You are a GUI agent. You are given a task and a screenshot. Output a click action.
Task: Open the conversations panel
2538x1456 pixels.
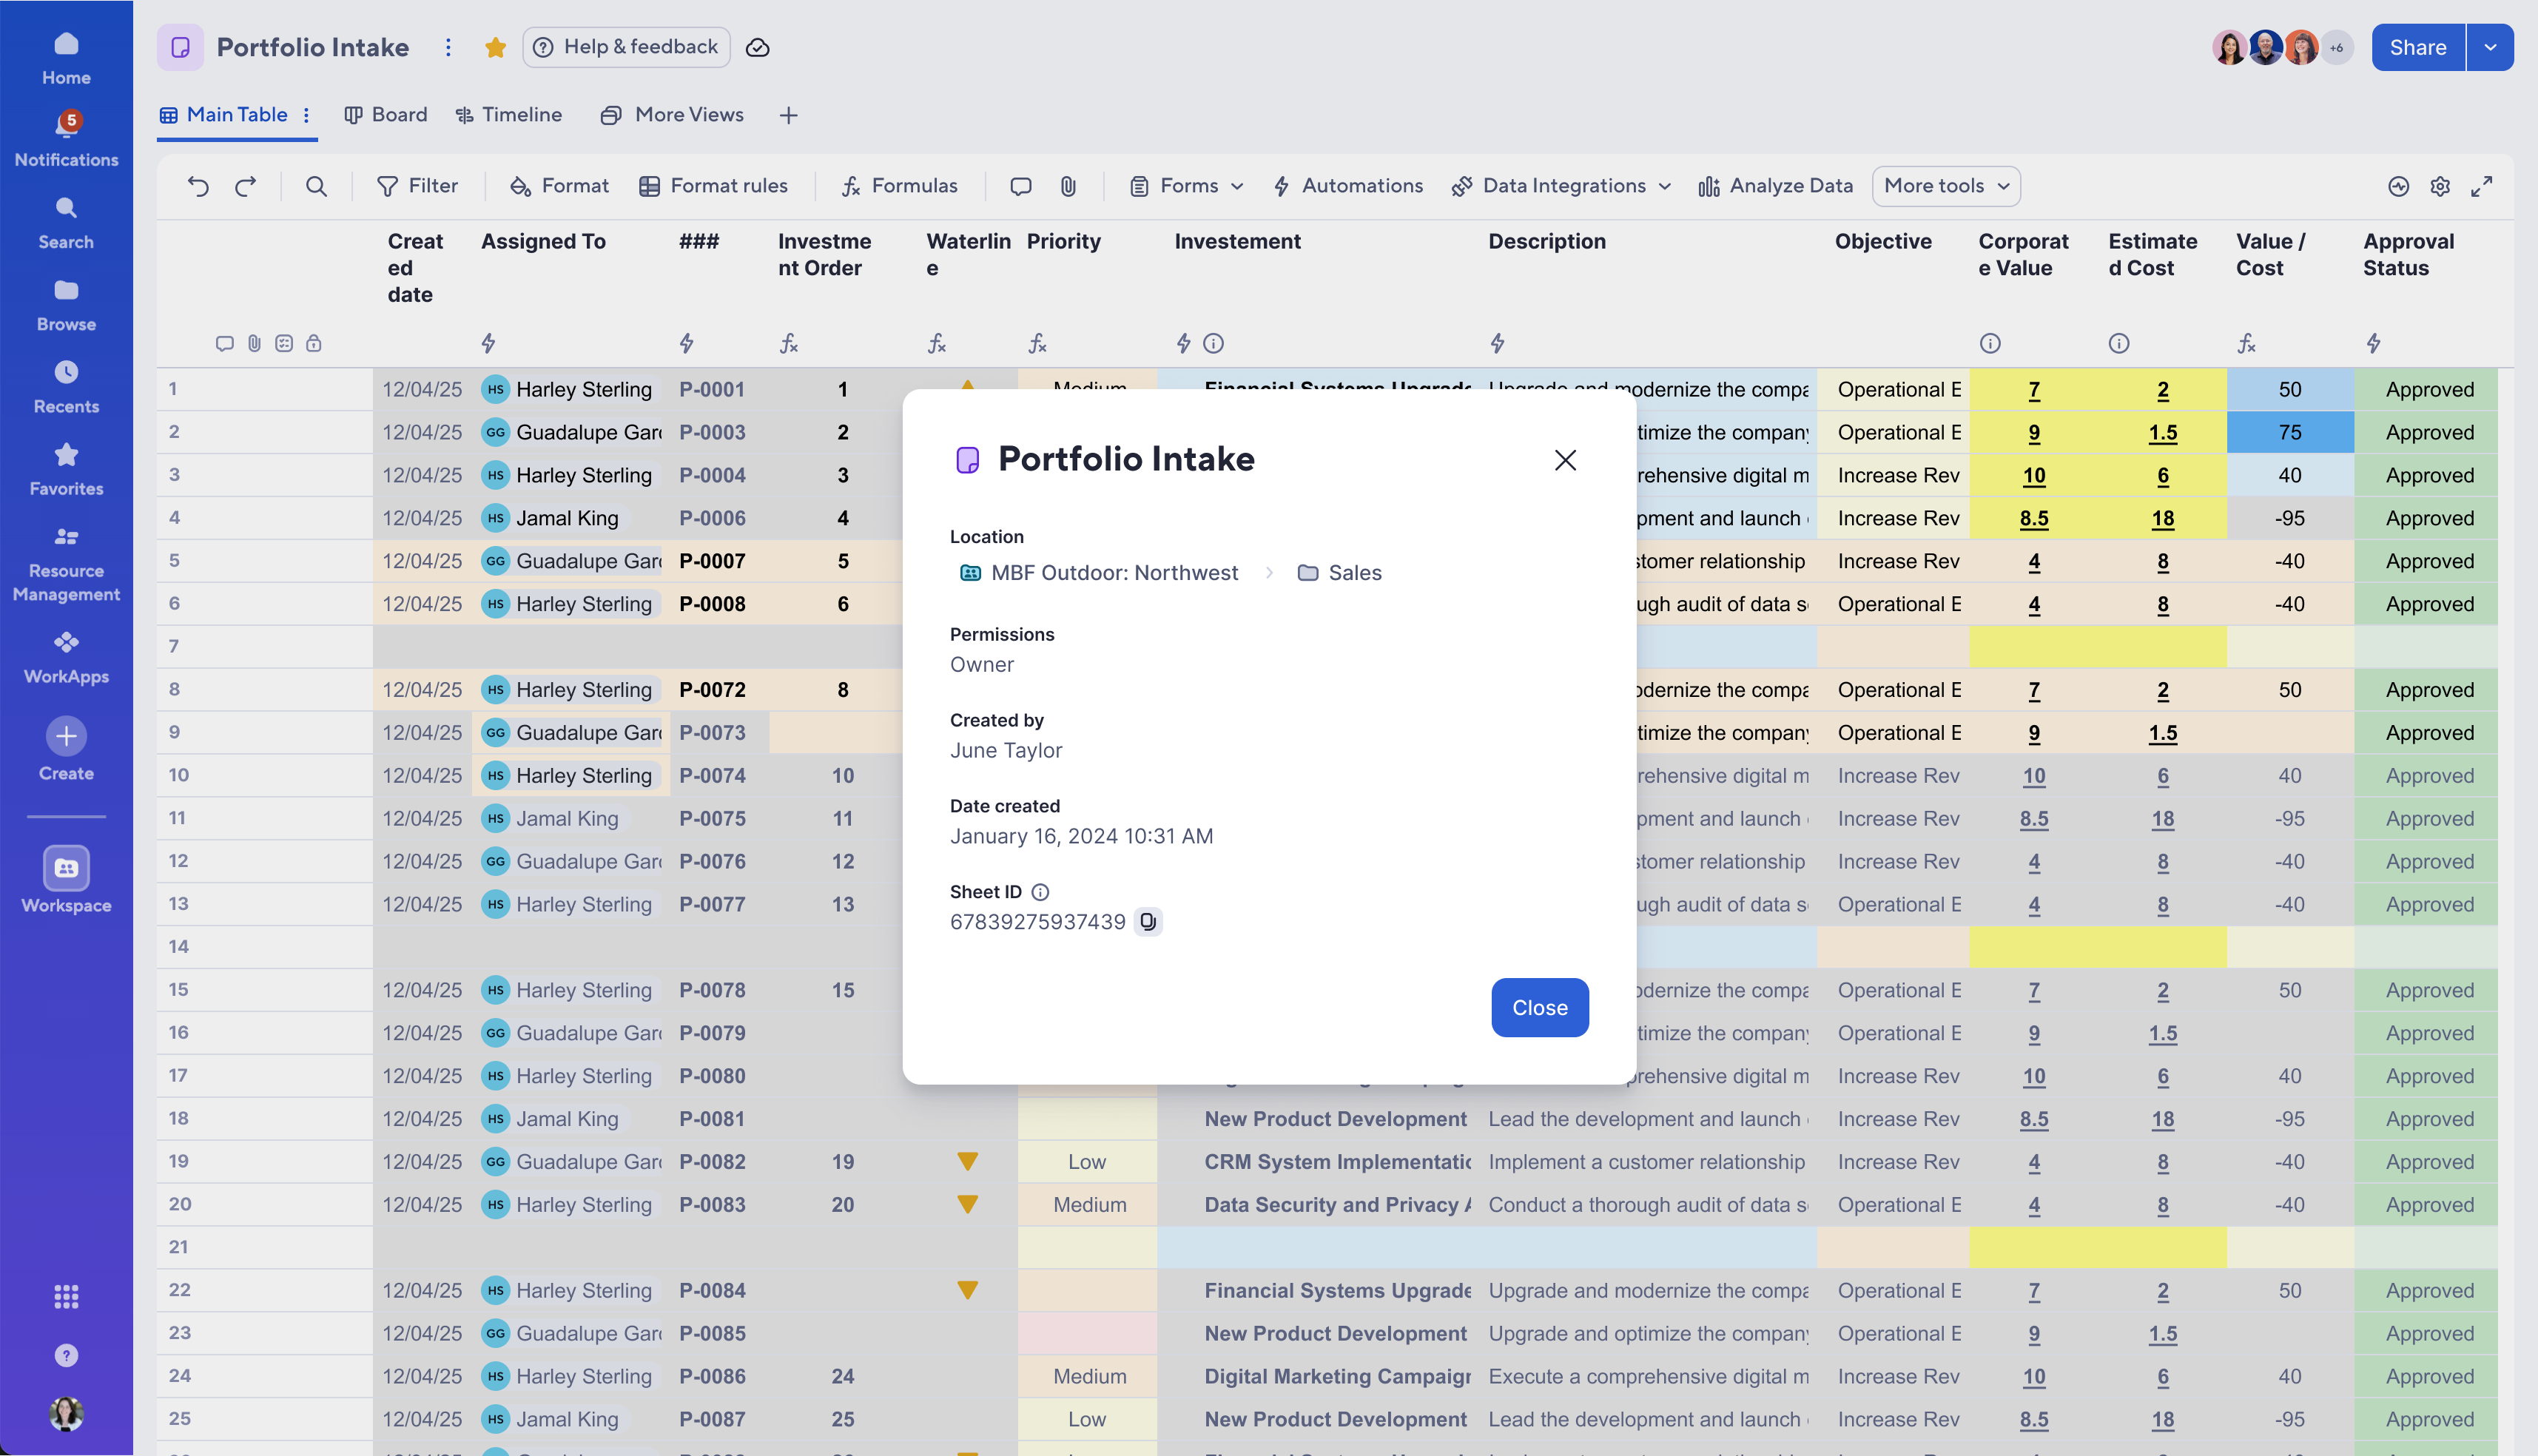click(x=1020, y=186)
